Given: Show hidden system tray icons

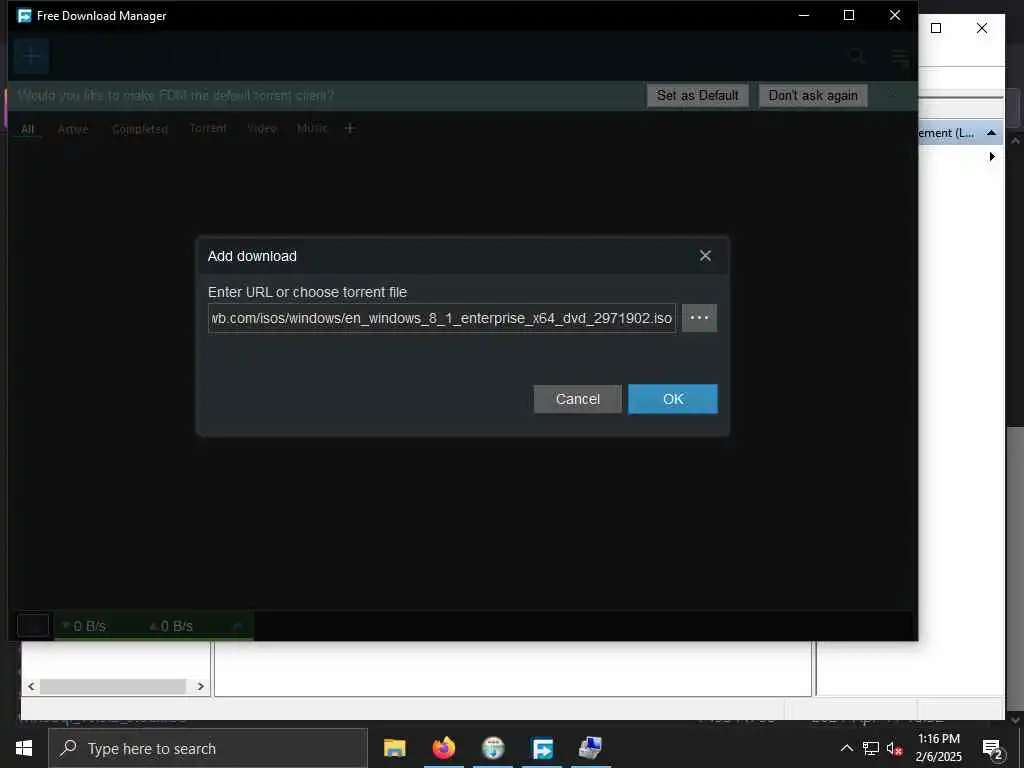Looking at the screenshot, I should (846, 748).
